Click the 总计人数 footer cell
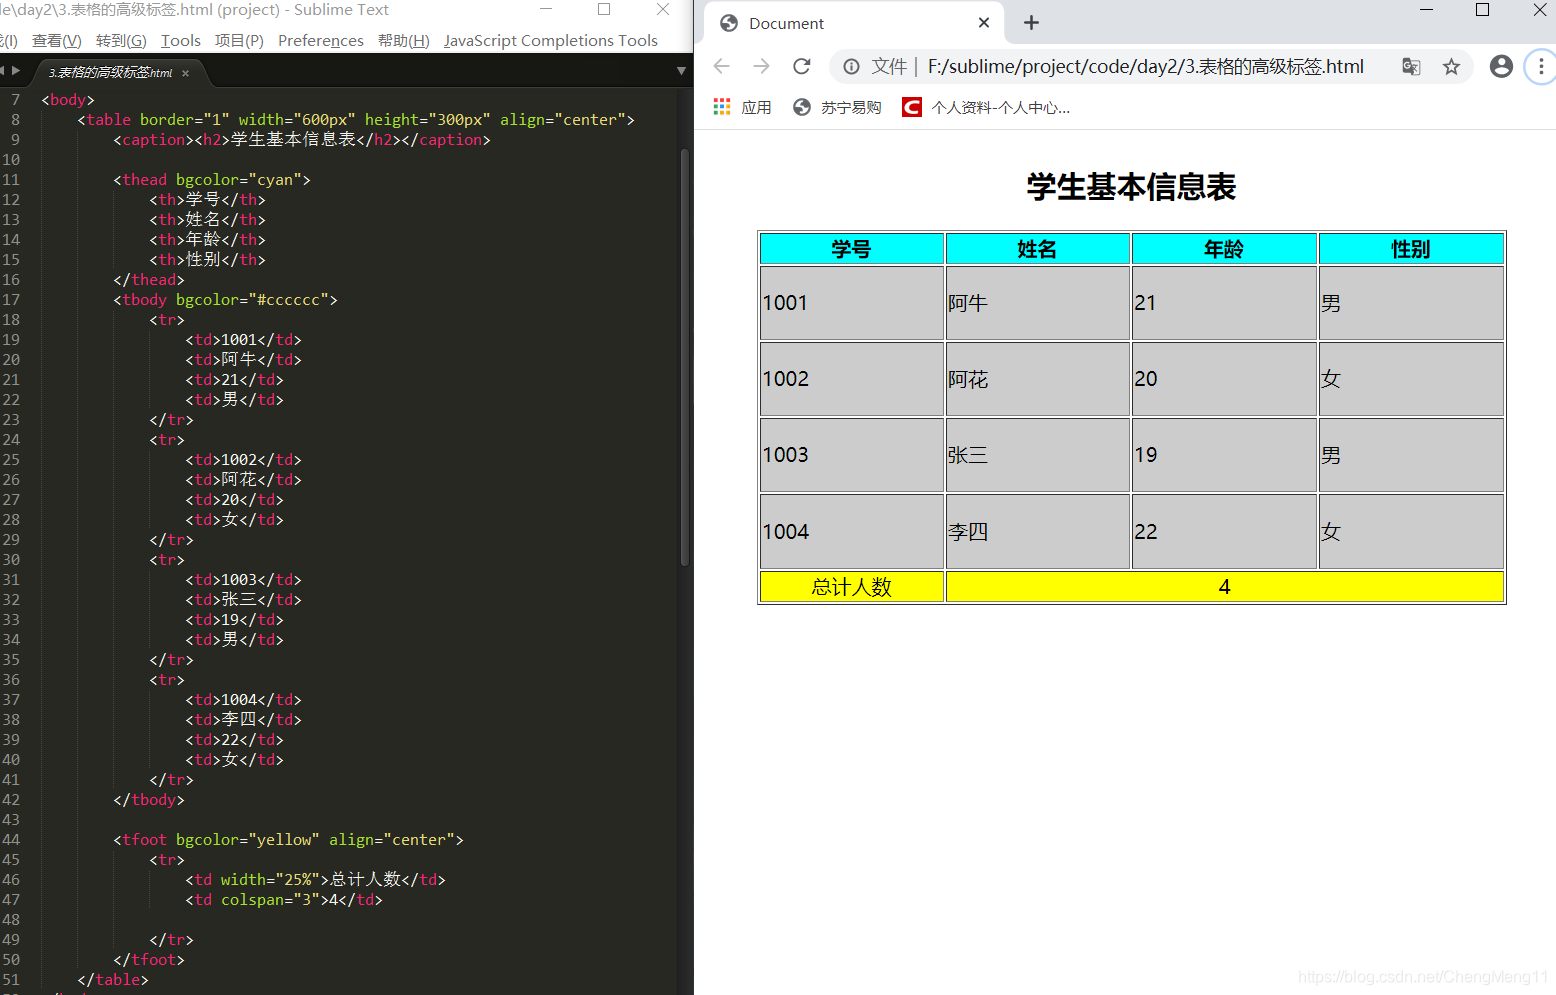The width and height of the screenshot is (1556, 995). (x=852, y=587)
